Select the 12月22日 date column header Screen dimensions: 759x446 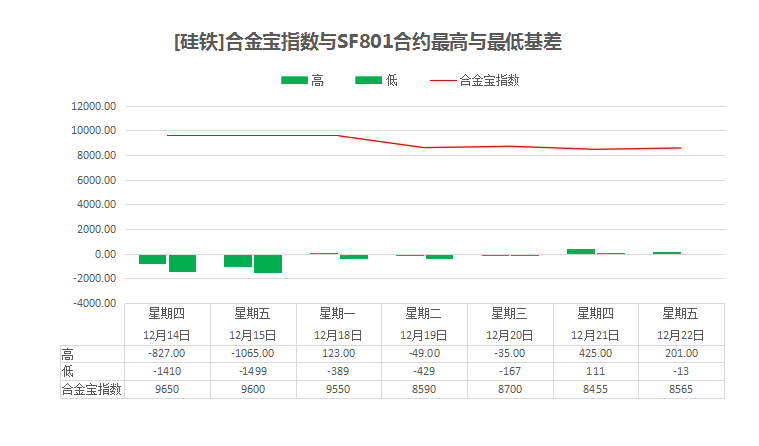[x=681, y=334]
